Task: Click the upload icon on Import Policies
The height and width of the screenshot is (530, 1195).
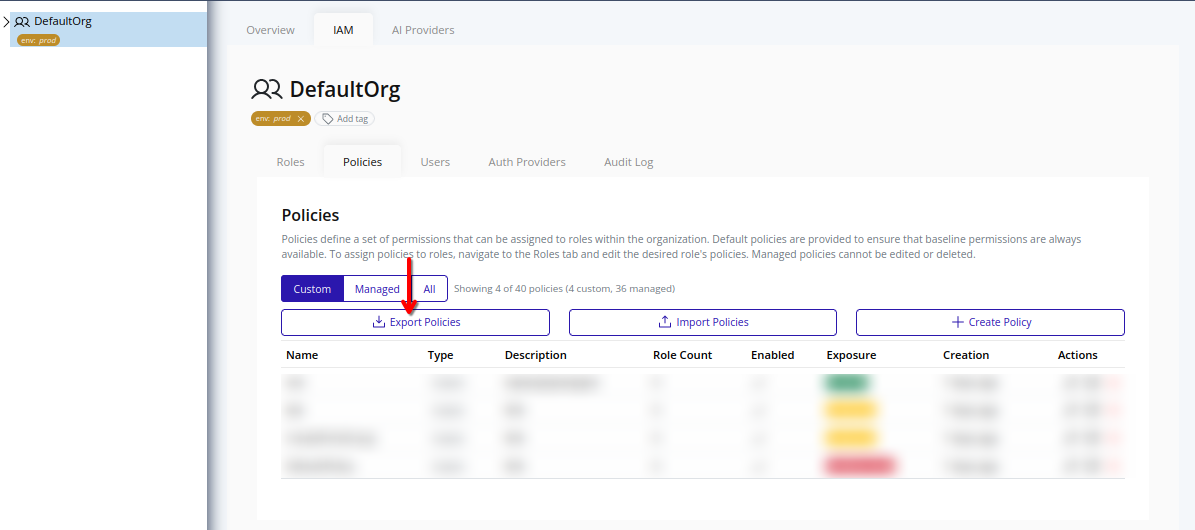Action: point(665,322)
